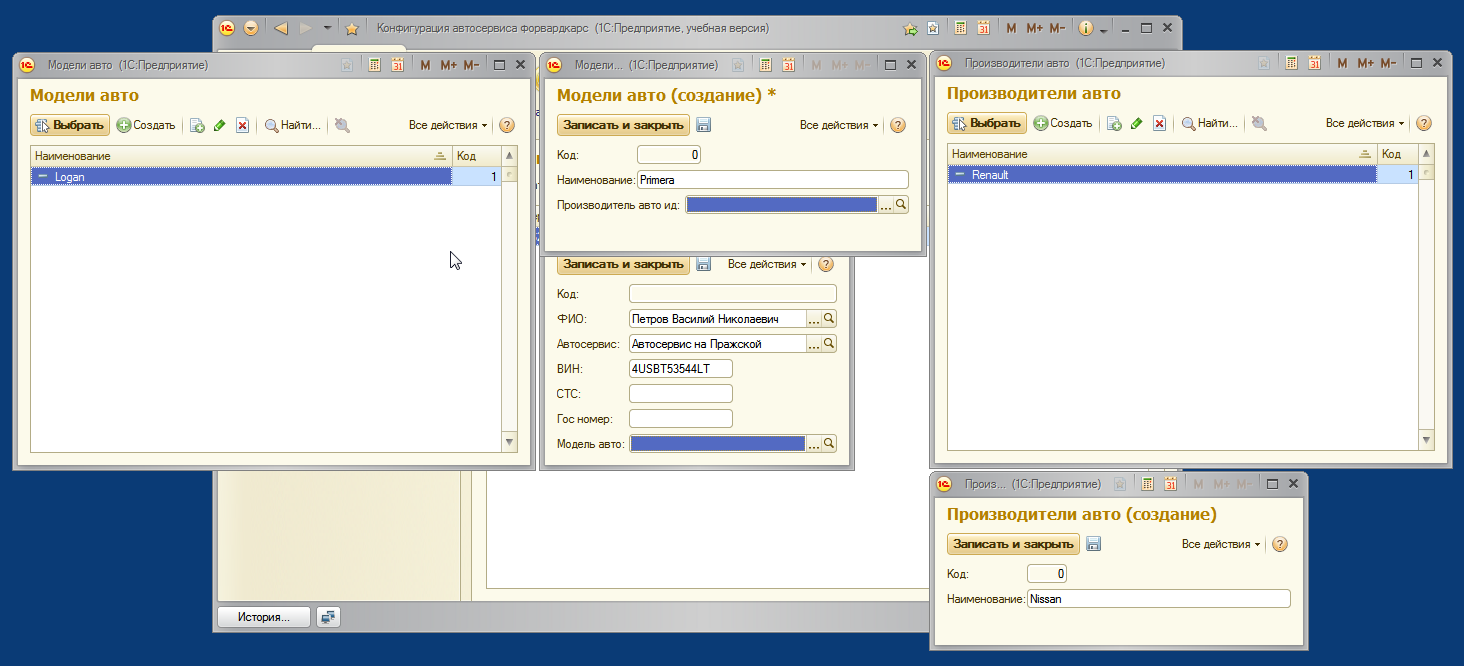Click Наименование field containing Nissan

(x=1158, y=599)
